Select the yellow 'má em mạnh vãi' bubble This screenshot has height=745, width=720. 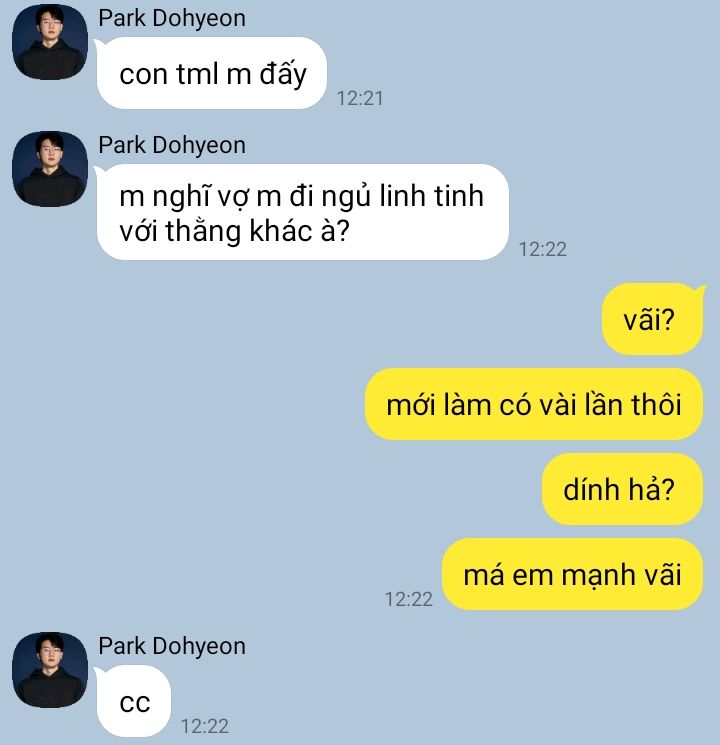click(x=573, y=574)
